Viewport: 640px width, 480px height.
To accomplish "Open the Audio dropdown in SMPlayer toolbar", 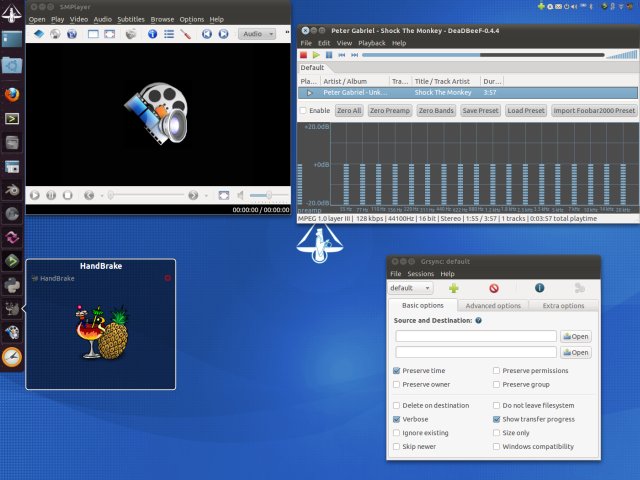I will pyautogui.click(x=257, y=34).
